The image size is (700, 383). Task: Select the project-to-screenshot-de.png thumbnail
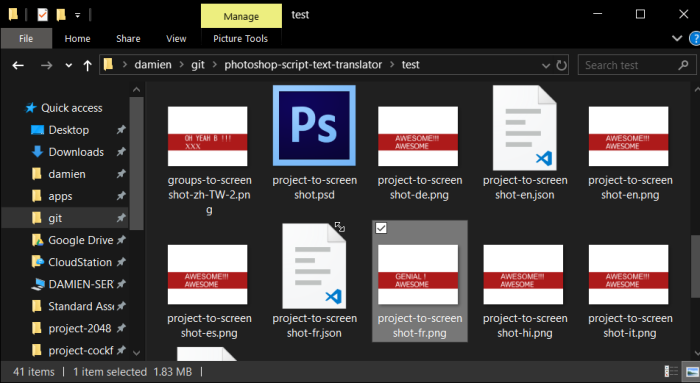[x=418, y=136]
